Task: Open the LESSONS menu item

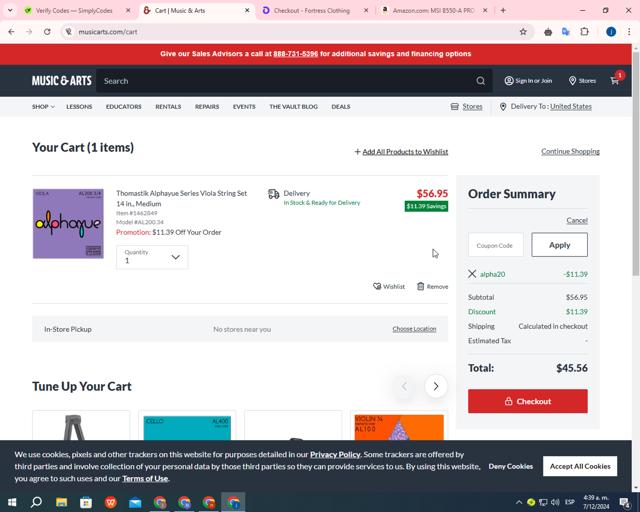Action: click(79, 107)
